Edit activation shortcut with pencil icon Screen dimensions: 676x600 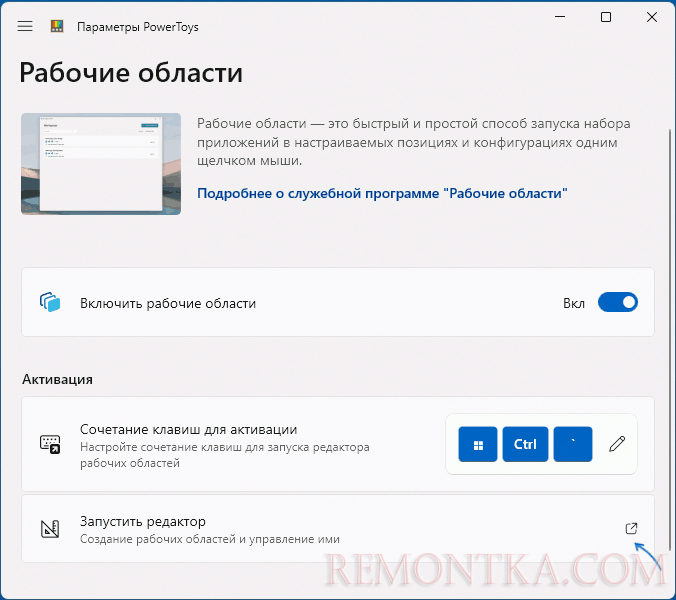click(617, 444)
